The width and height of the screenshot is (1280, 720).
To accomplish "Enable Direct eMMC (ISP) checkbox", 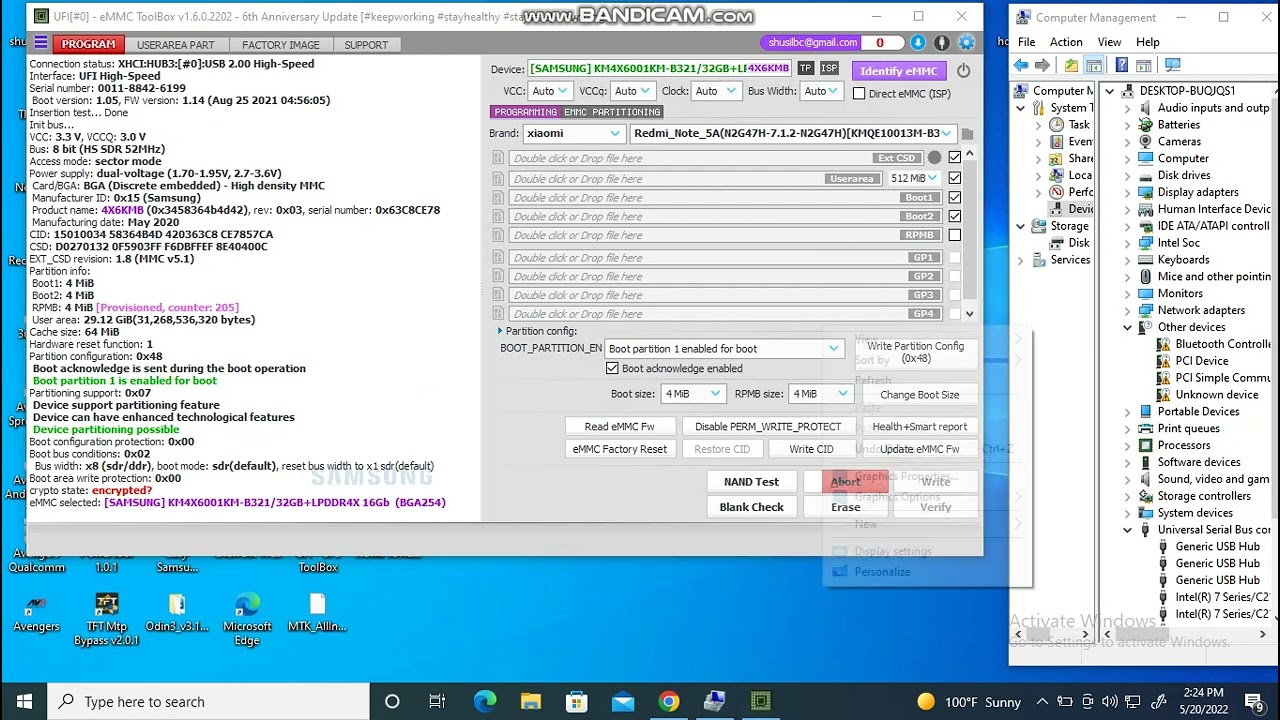I will pos(859,93).
